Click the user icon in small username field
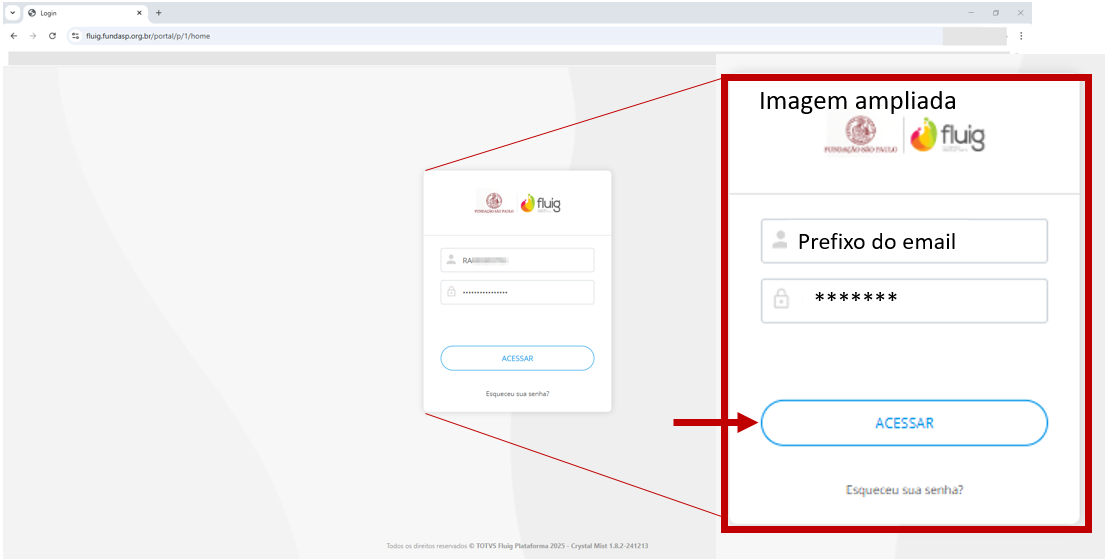The height and width of the screenshot is (559, 1106). pos(451,260)
